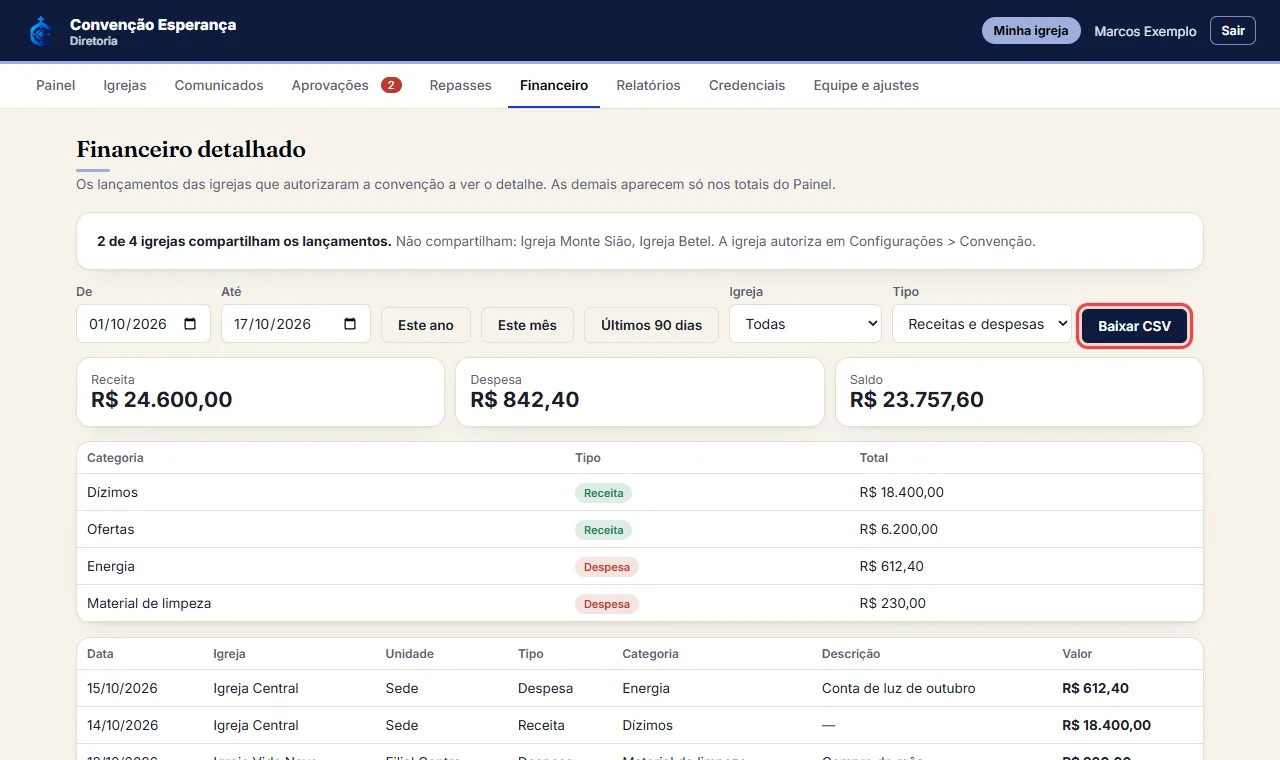Click the Valor column header

[1077, 654]
